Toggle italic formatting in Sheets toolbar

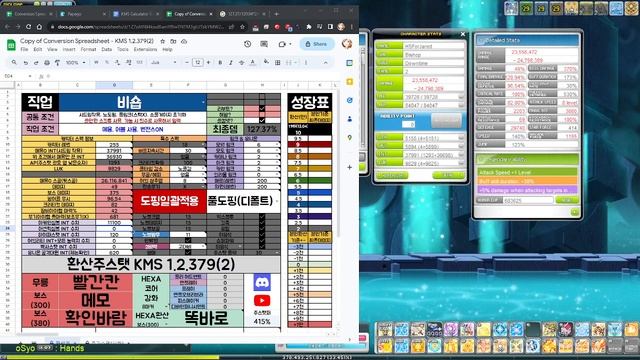231,62
